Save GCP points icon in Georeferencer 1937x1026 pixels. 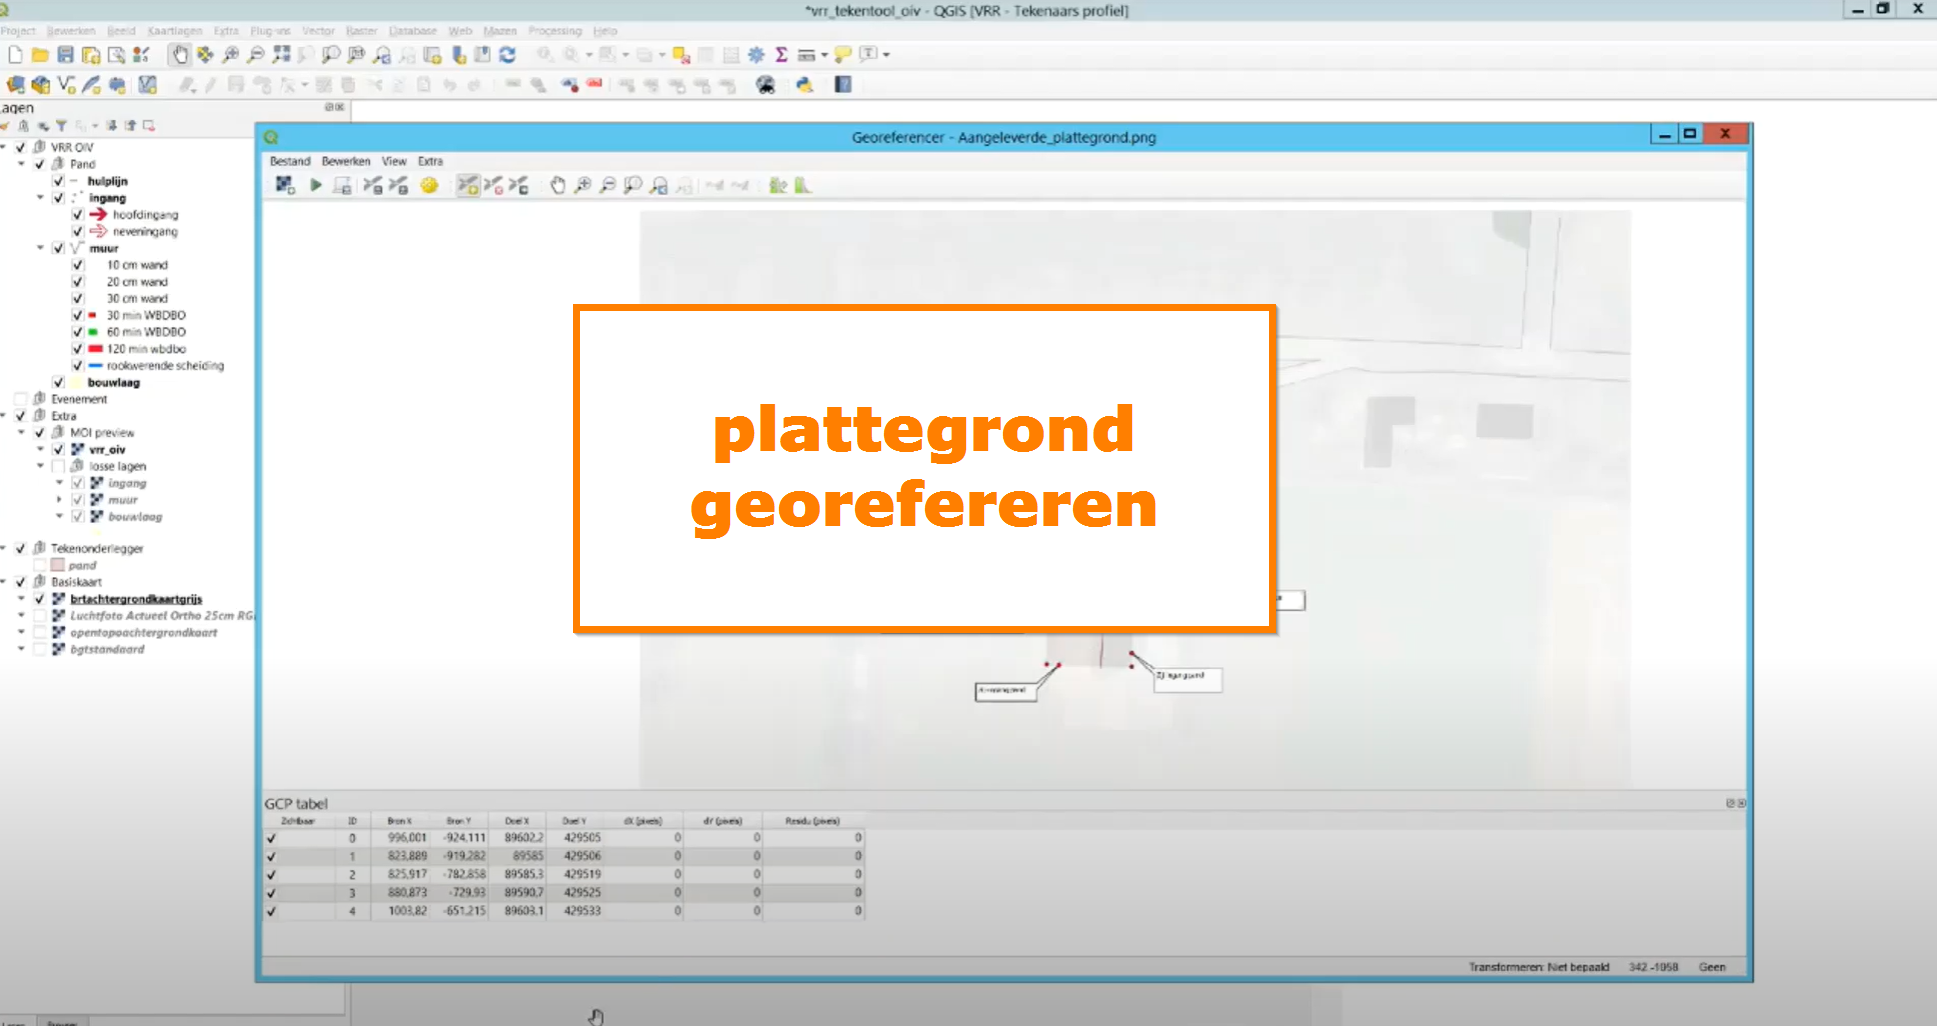(398, 186)
